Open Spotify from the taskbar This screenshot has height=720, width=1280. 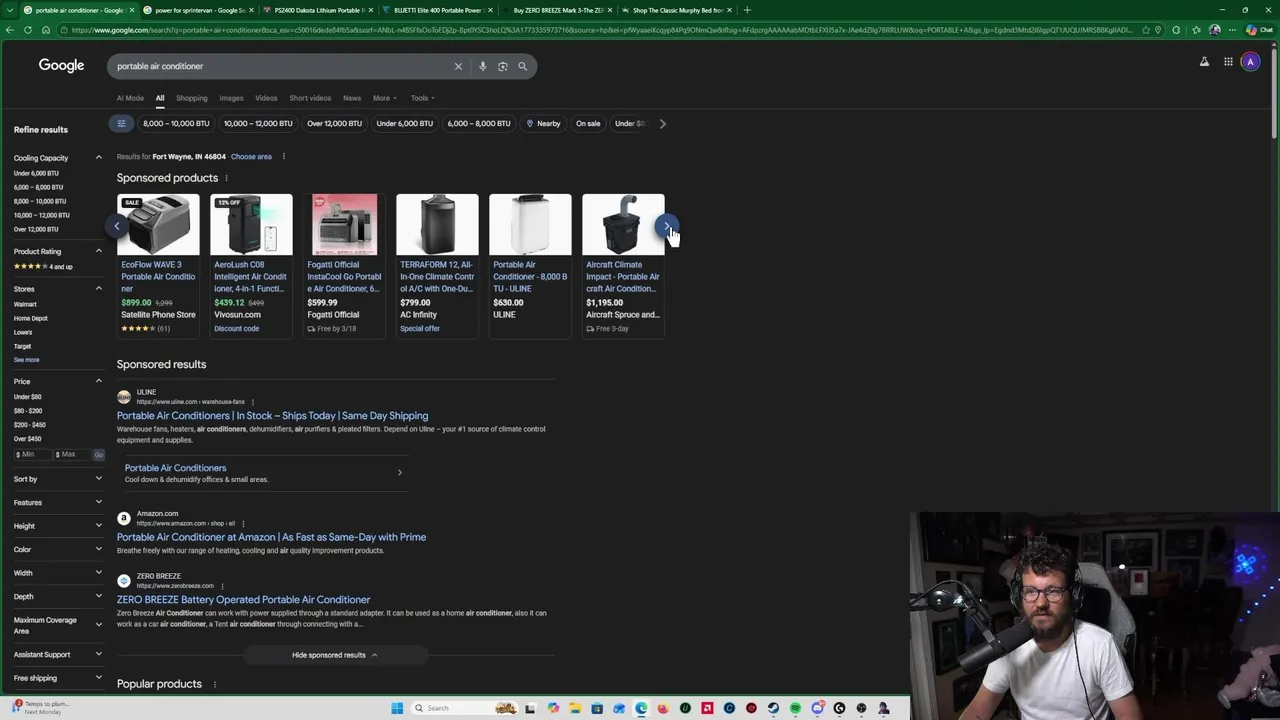pos(795,708)
